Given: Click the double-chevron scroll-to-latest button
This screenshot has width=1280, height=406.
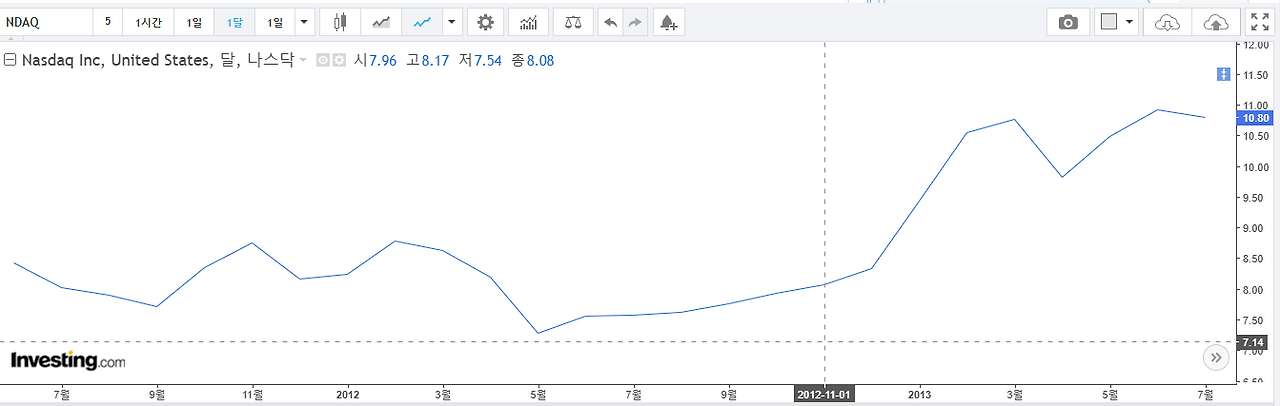Looking at the screenshot, I should (x=1215, y=356).
